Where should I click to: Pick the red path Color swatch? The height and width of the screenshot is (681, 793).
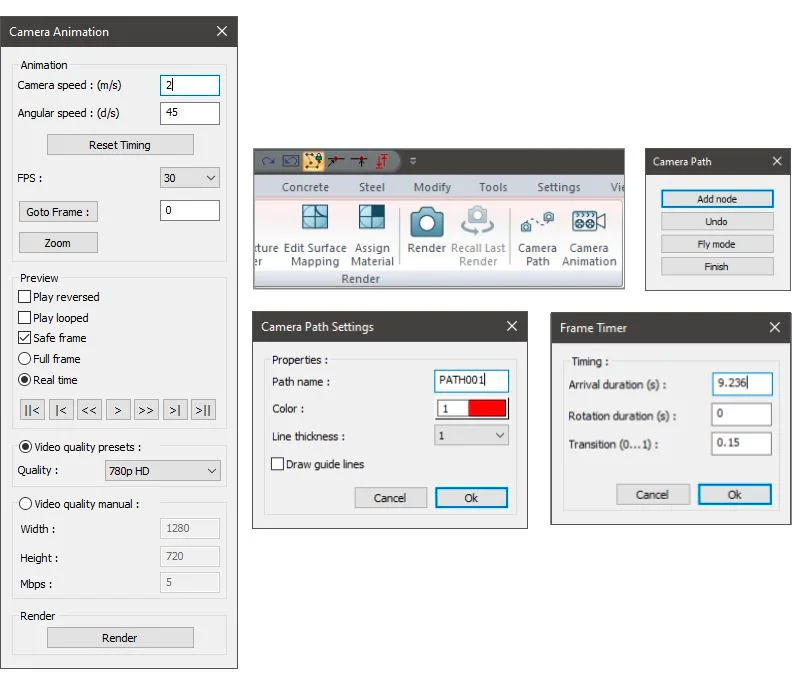coord(487,408)
